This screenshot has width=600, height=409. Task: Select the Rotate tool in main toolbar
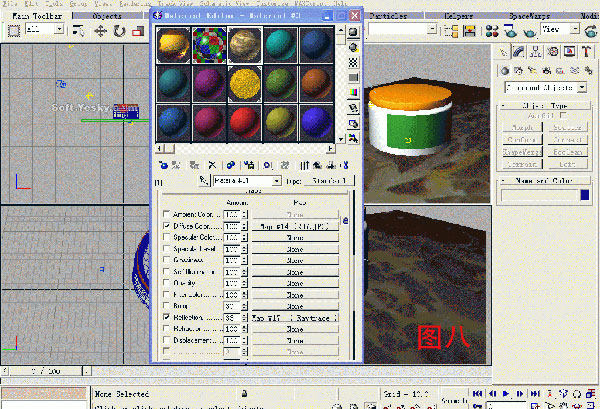click(119, 31)
